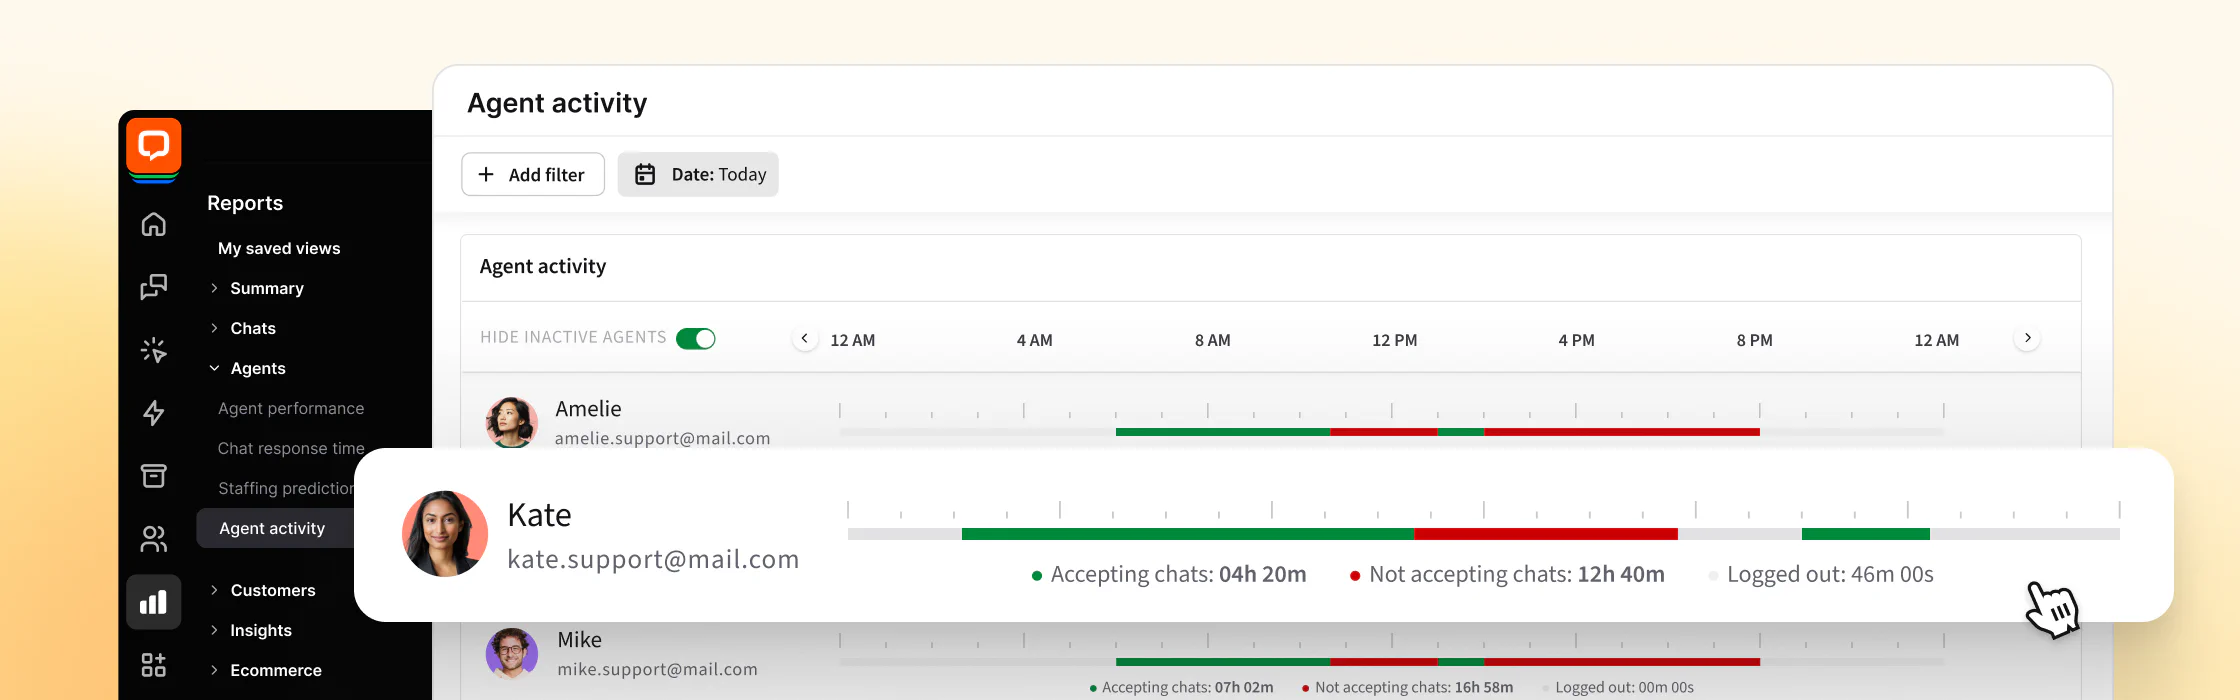Open the Reports bar chart icon
This screenshot has width=2240, height=700.
(154, 602)
